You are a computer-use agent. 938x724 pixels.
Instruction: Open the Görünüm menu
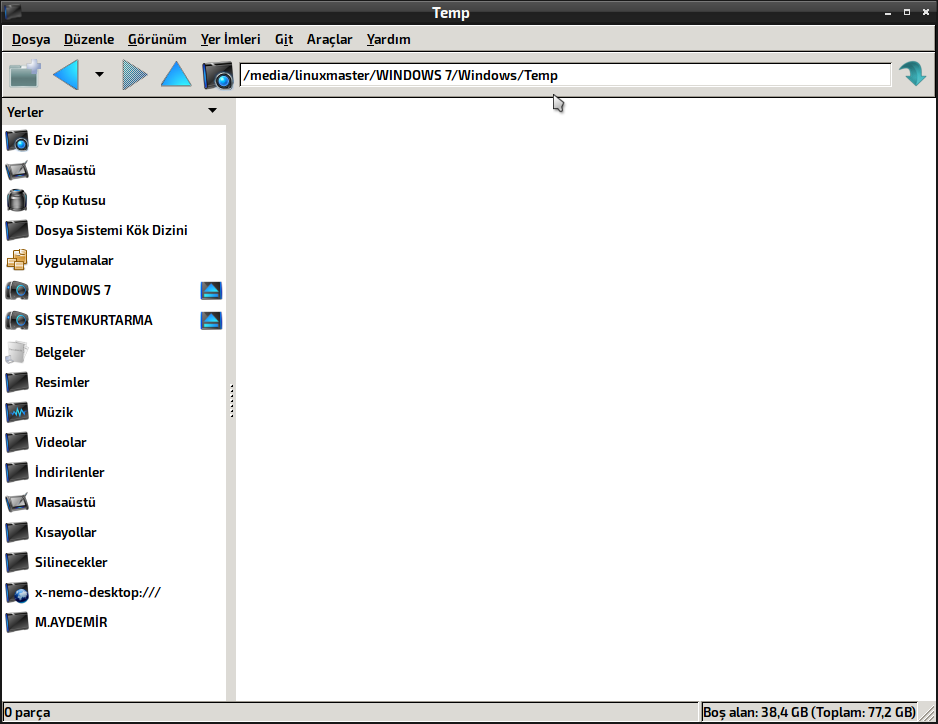(x=157, y=39)
